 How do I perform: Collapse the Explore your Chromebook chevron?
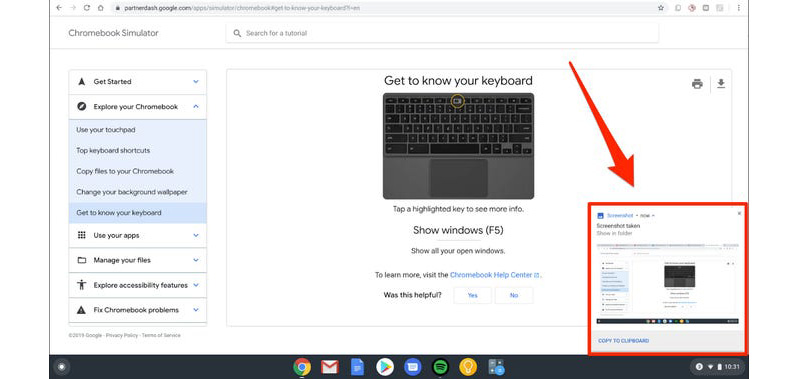[196, 106]
